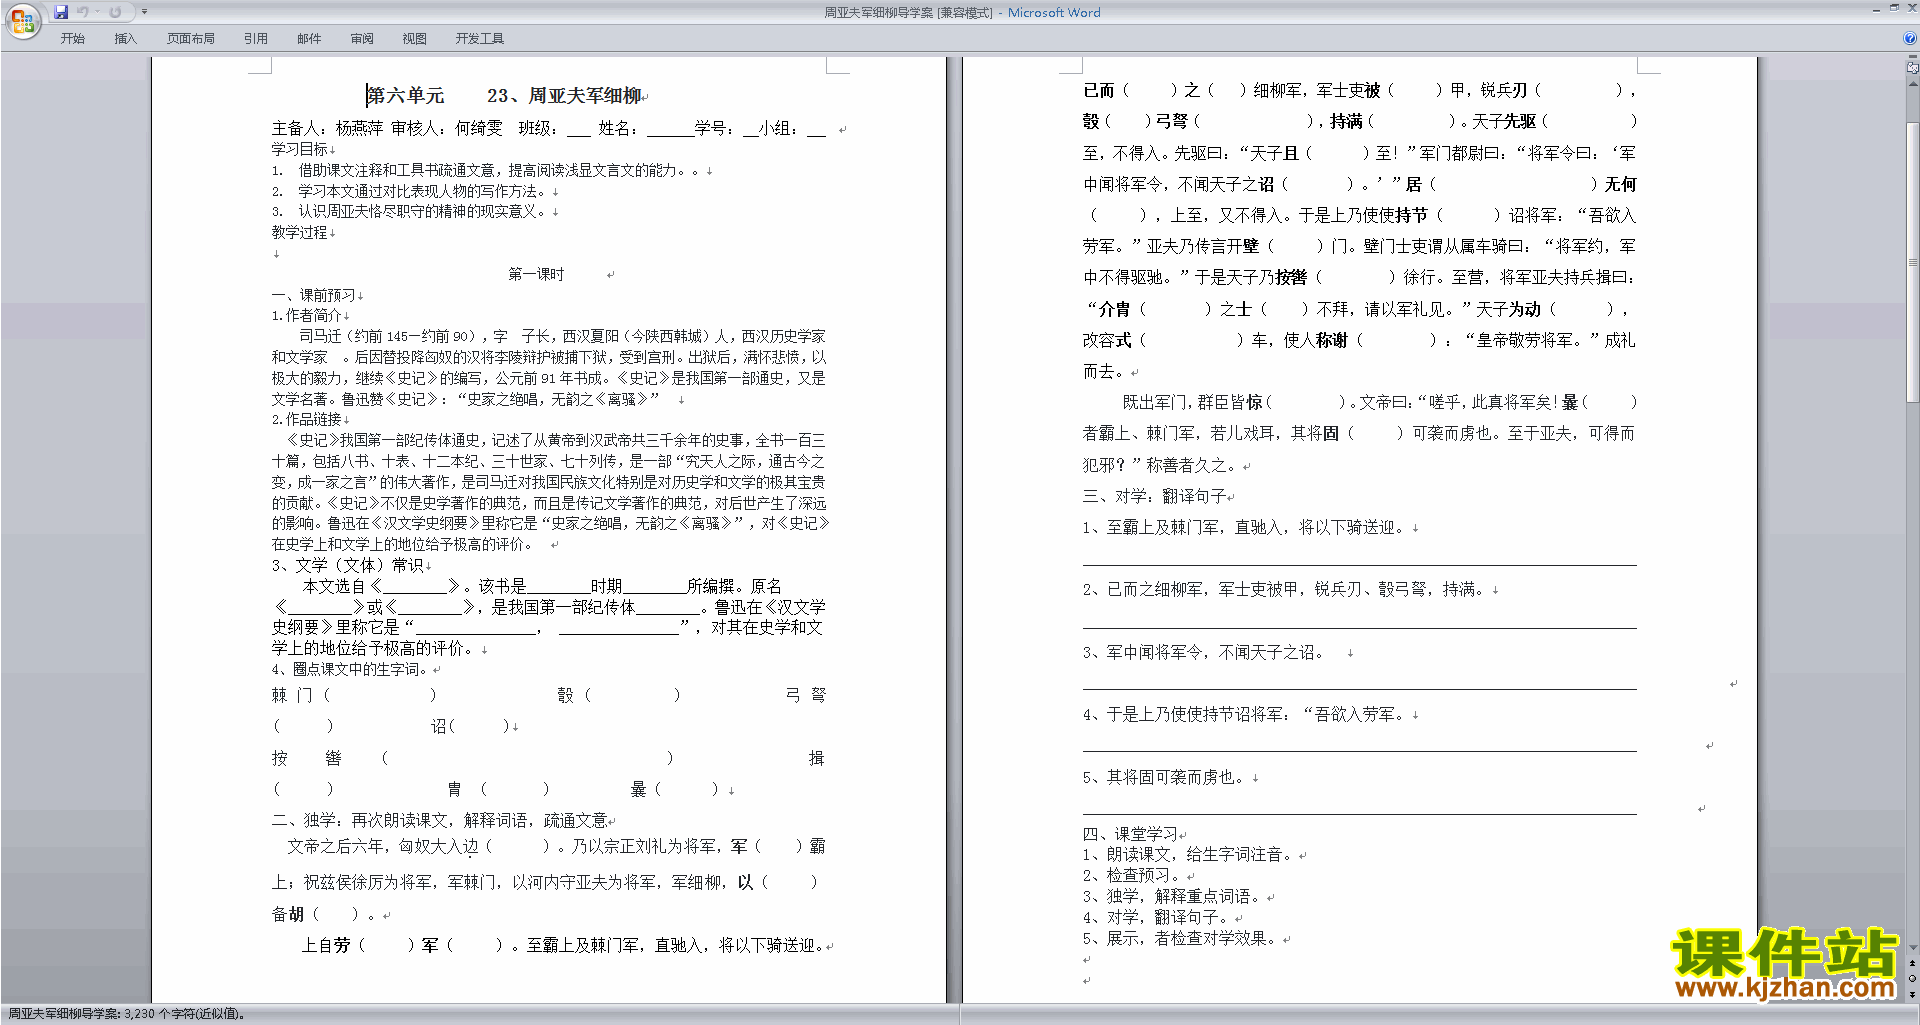This screenshot has width=1920, height=1025.
Task: Go to previous page double-arrow button
Action: [1913, 963]
